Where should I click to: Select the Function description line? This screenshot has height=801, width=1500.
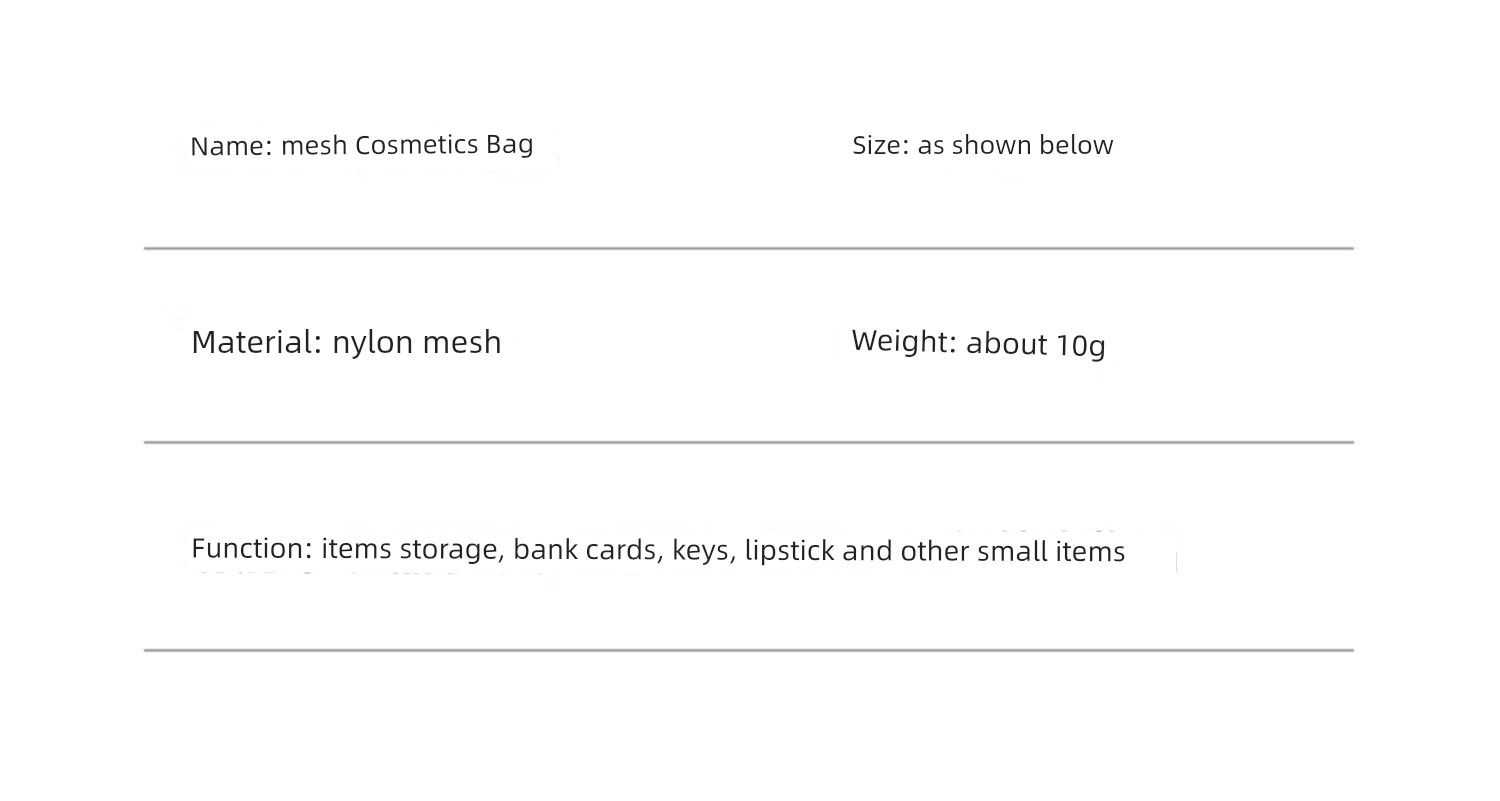tap(658, 550)
